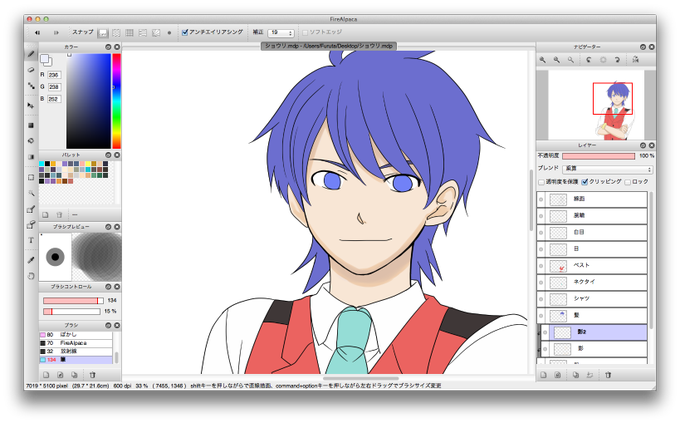Switch to the ショウリ.mdp document tab

click(329, 46)
